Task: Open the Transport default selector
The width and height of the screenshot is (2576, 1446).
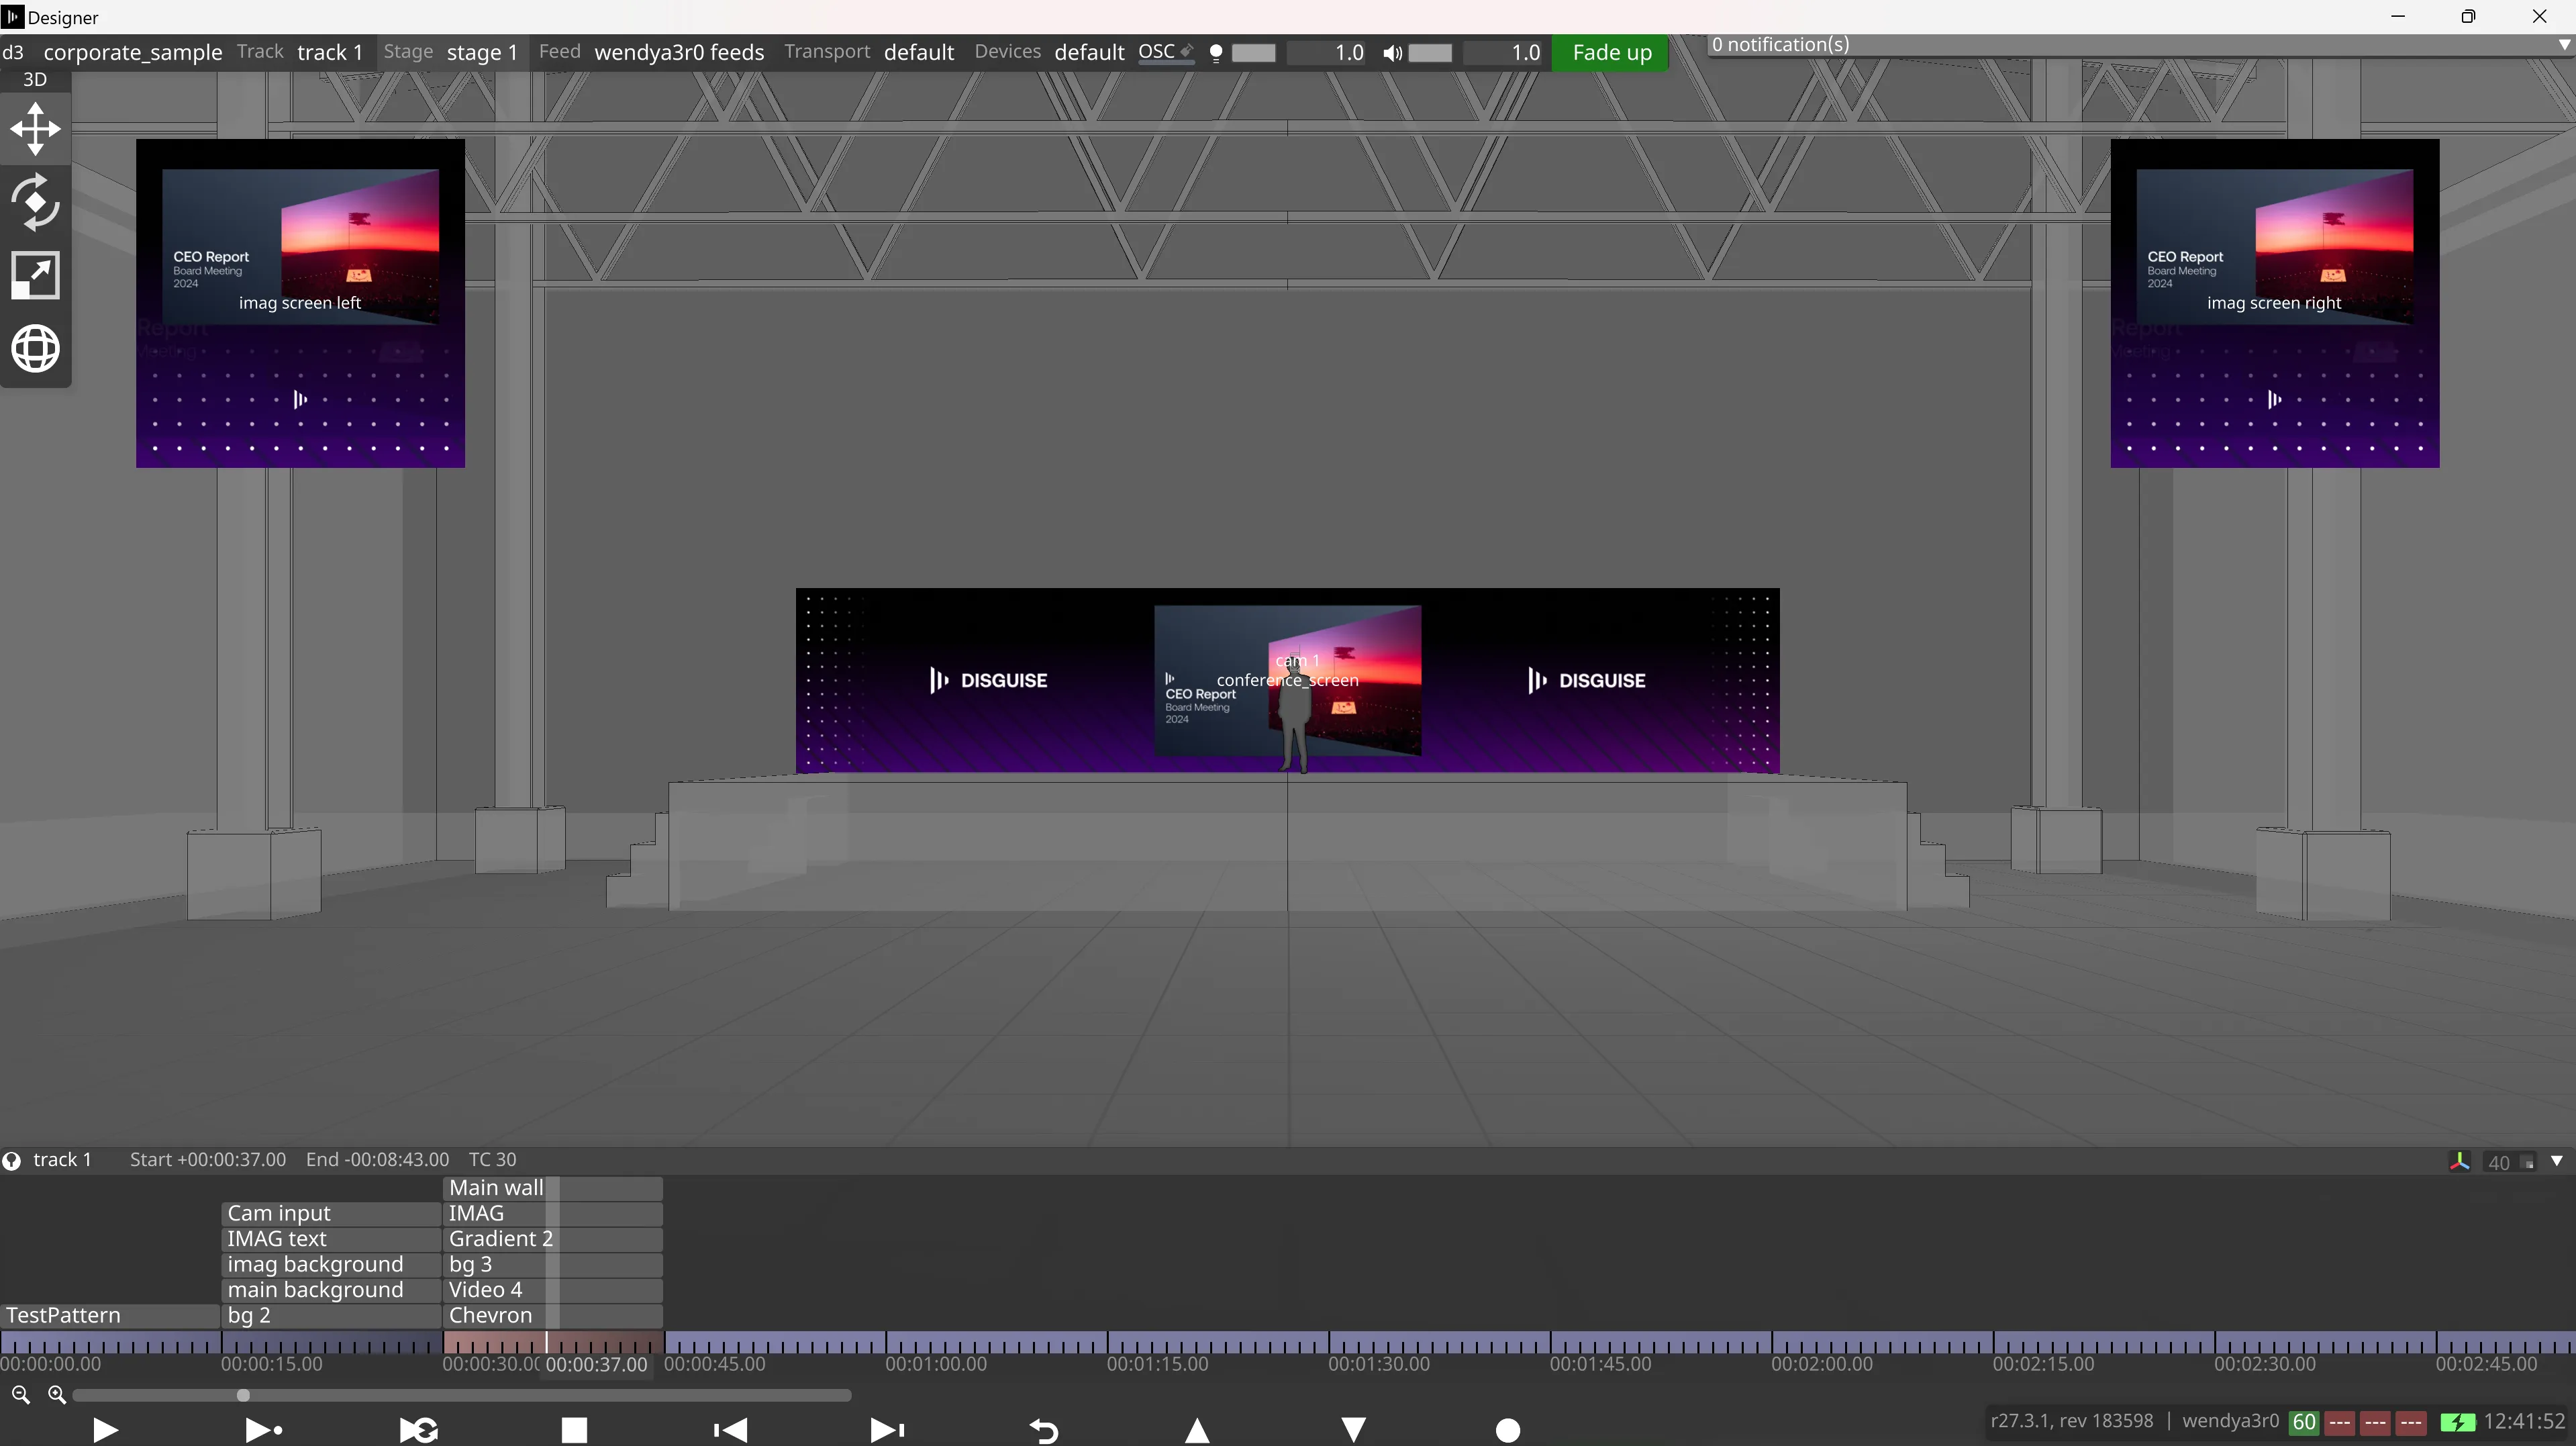Action: 918,52
